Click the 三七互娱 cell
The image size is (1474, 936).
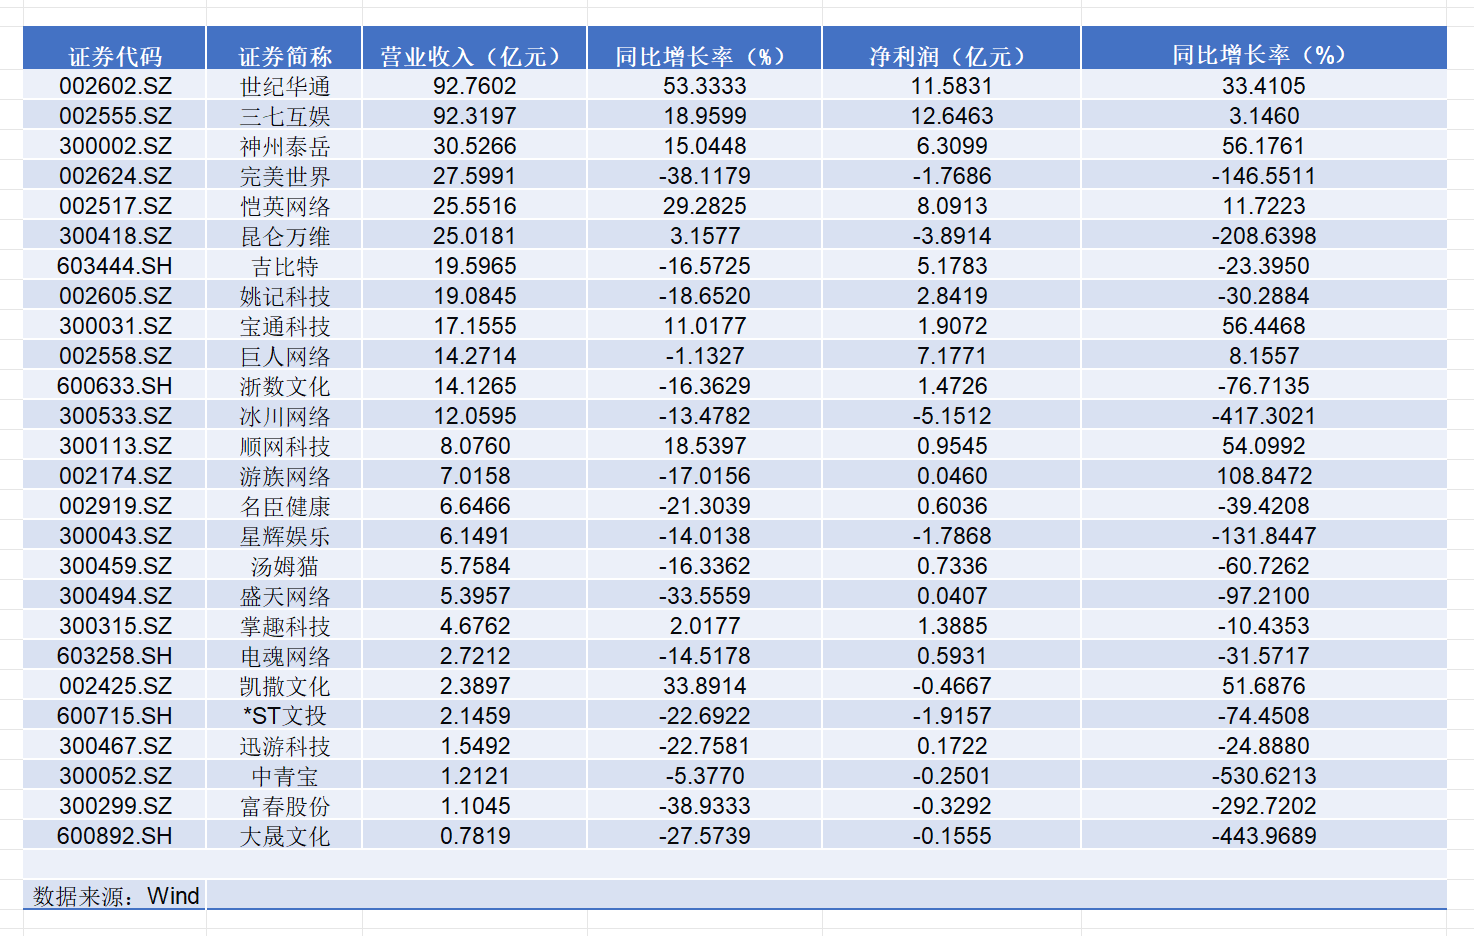click(x=285, y=116)
